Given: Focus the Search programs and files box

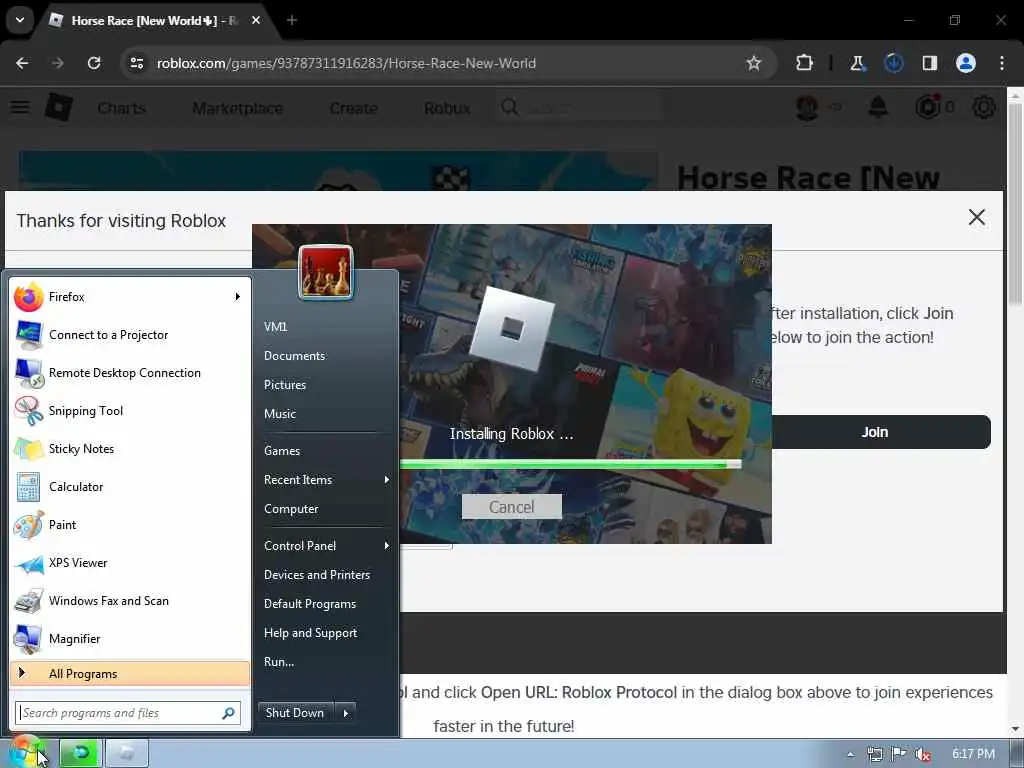Looking at the screenshot, I should [128, 713].
